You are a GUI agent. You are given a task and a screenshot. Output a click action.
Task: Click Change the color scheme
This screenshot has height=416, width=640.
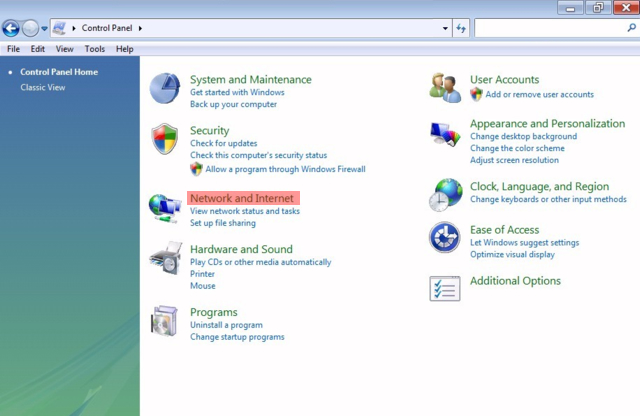coord(518,148)
